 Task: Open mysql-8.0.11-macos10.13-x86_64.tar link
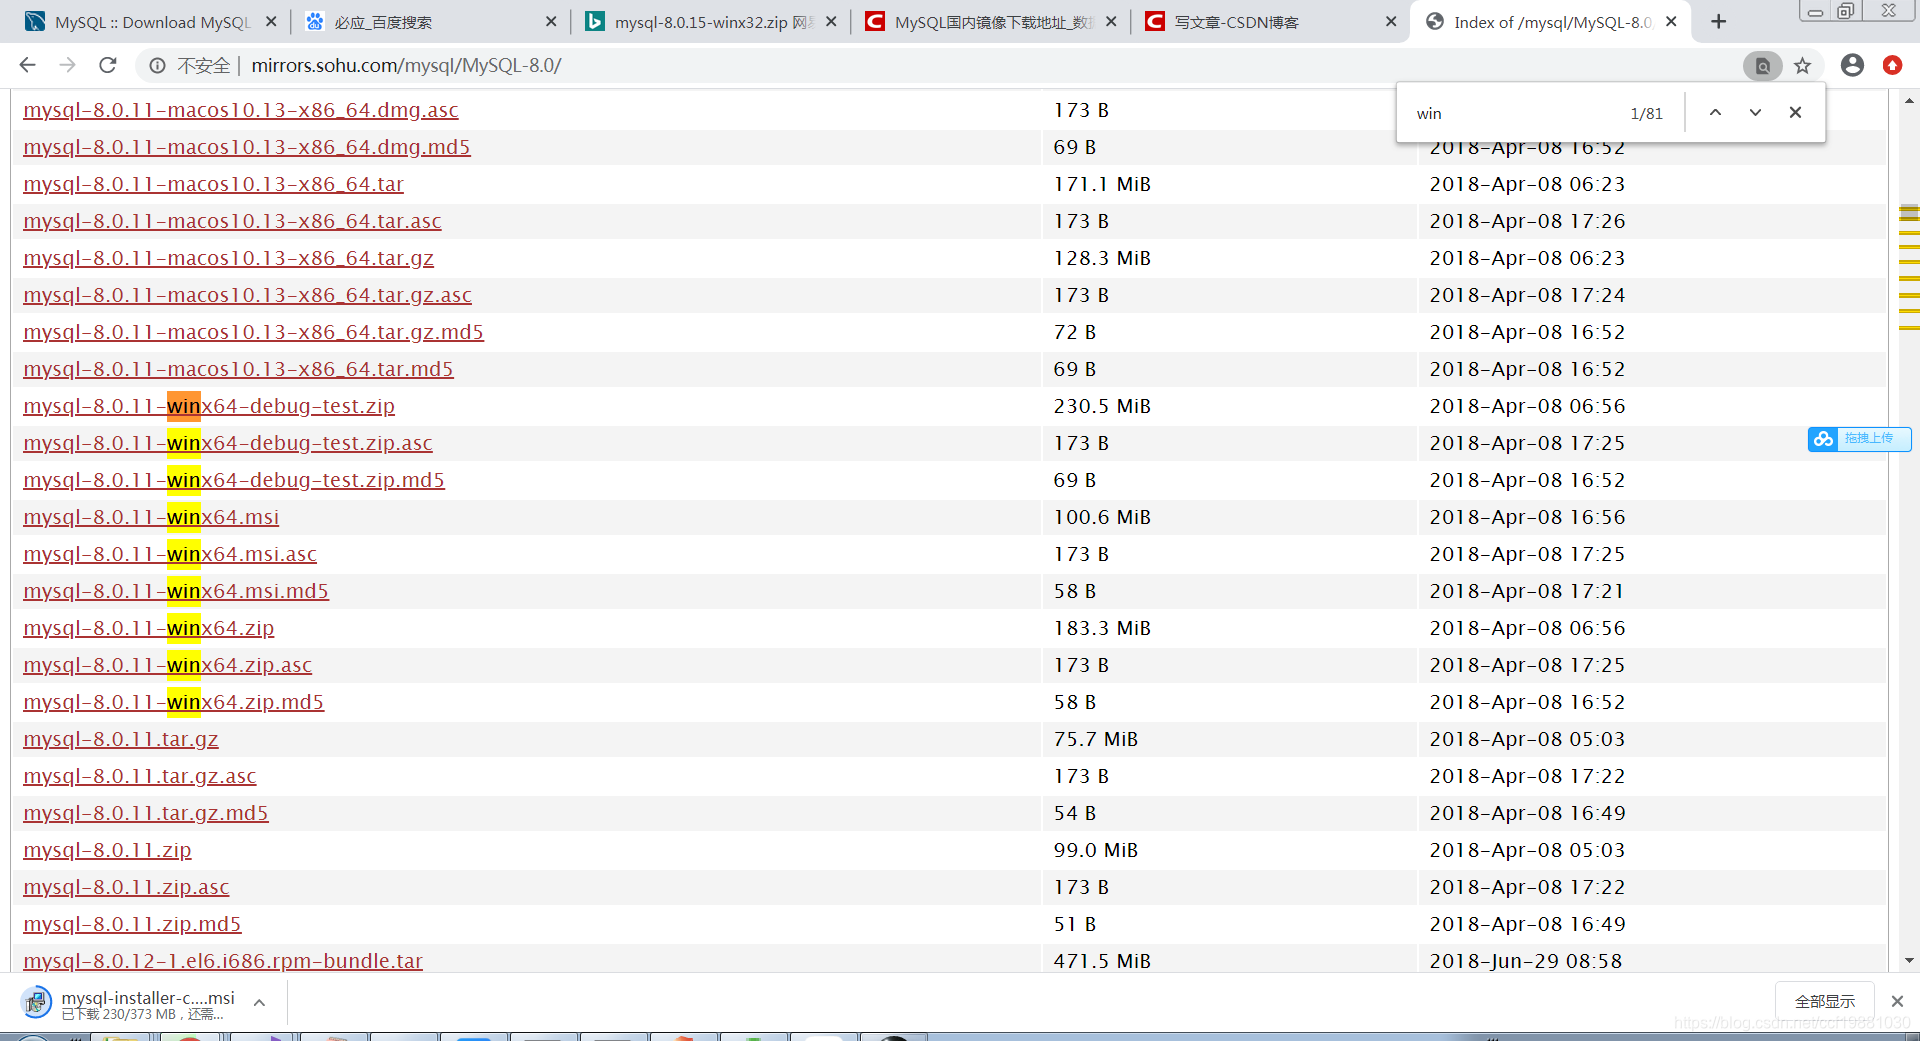point(214,184)
